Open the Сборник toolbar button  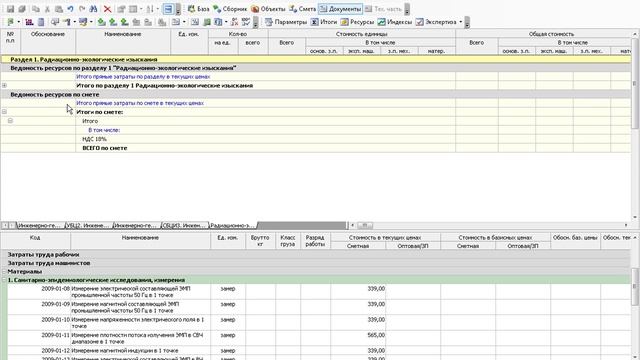[x=230, y=9]
